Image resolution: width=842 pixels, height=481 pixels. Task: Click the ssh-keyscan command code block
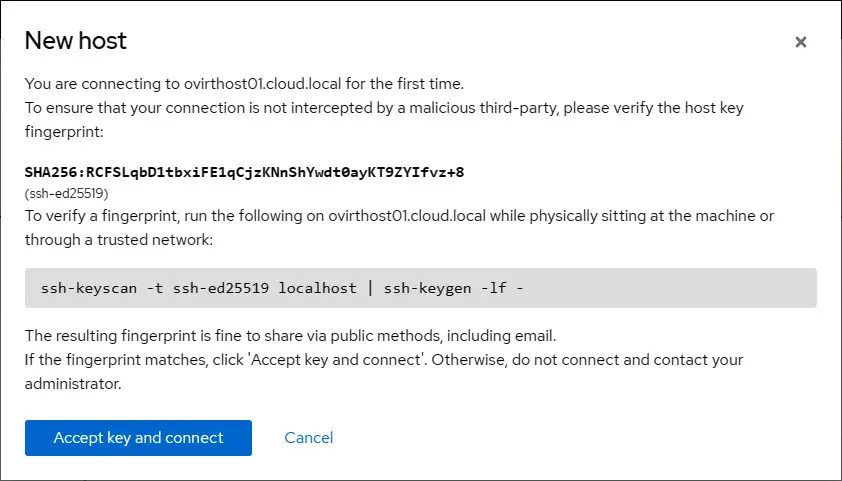pos(420,288)
